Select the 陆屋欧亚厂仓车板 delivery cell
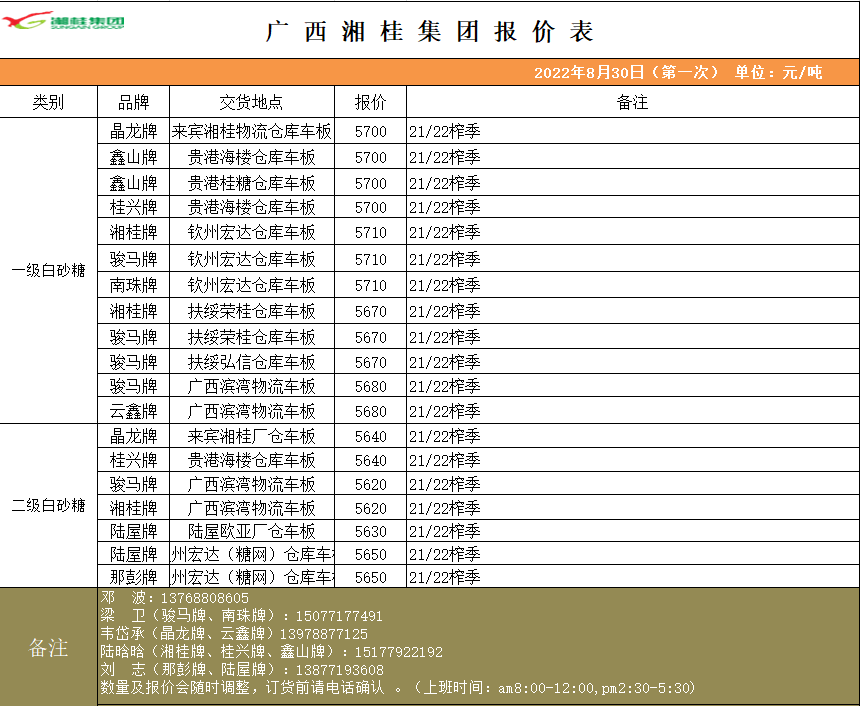 [251, 531]
